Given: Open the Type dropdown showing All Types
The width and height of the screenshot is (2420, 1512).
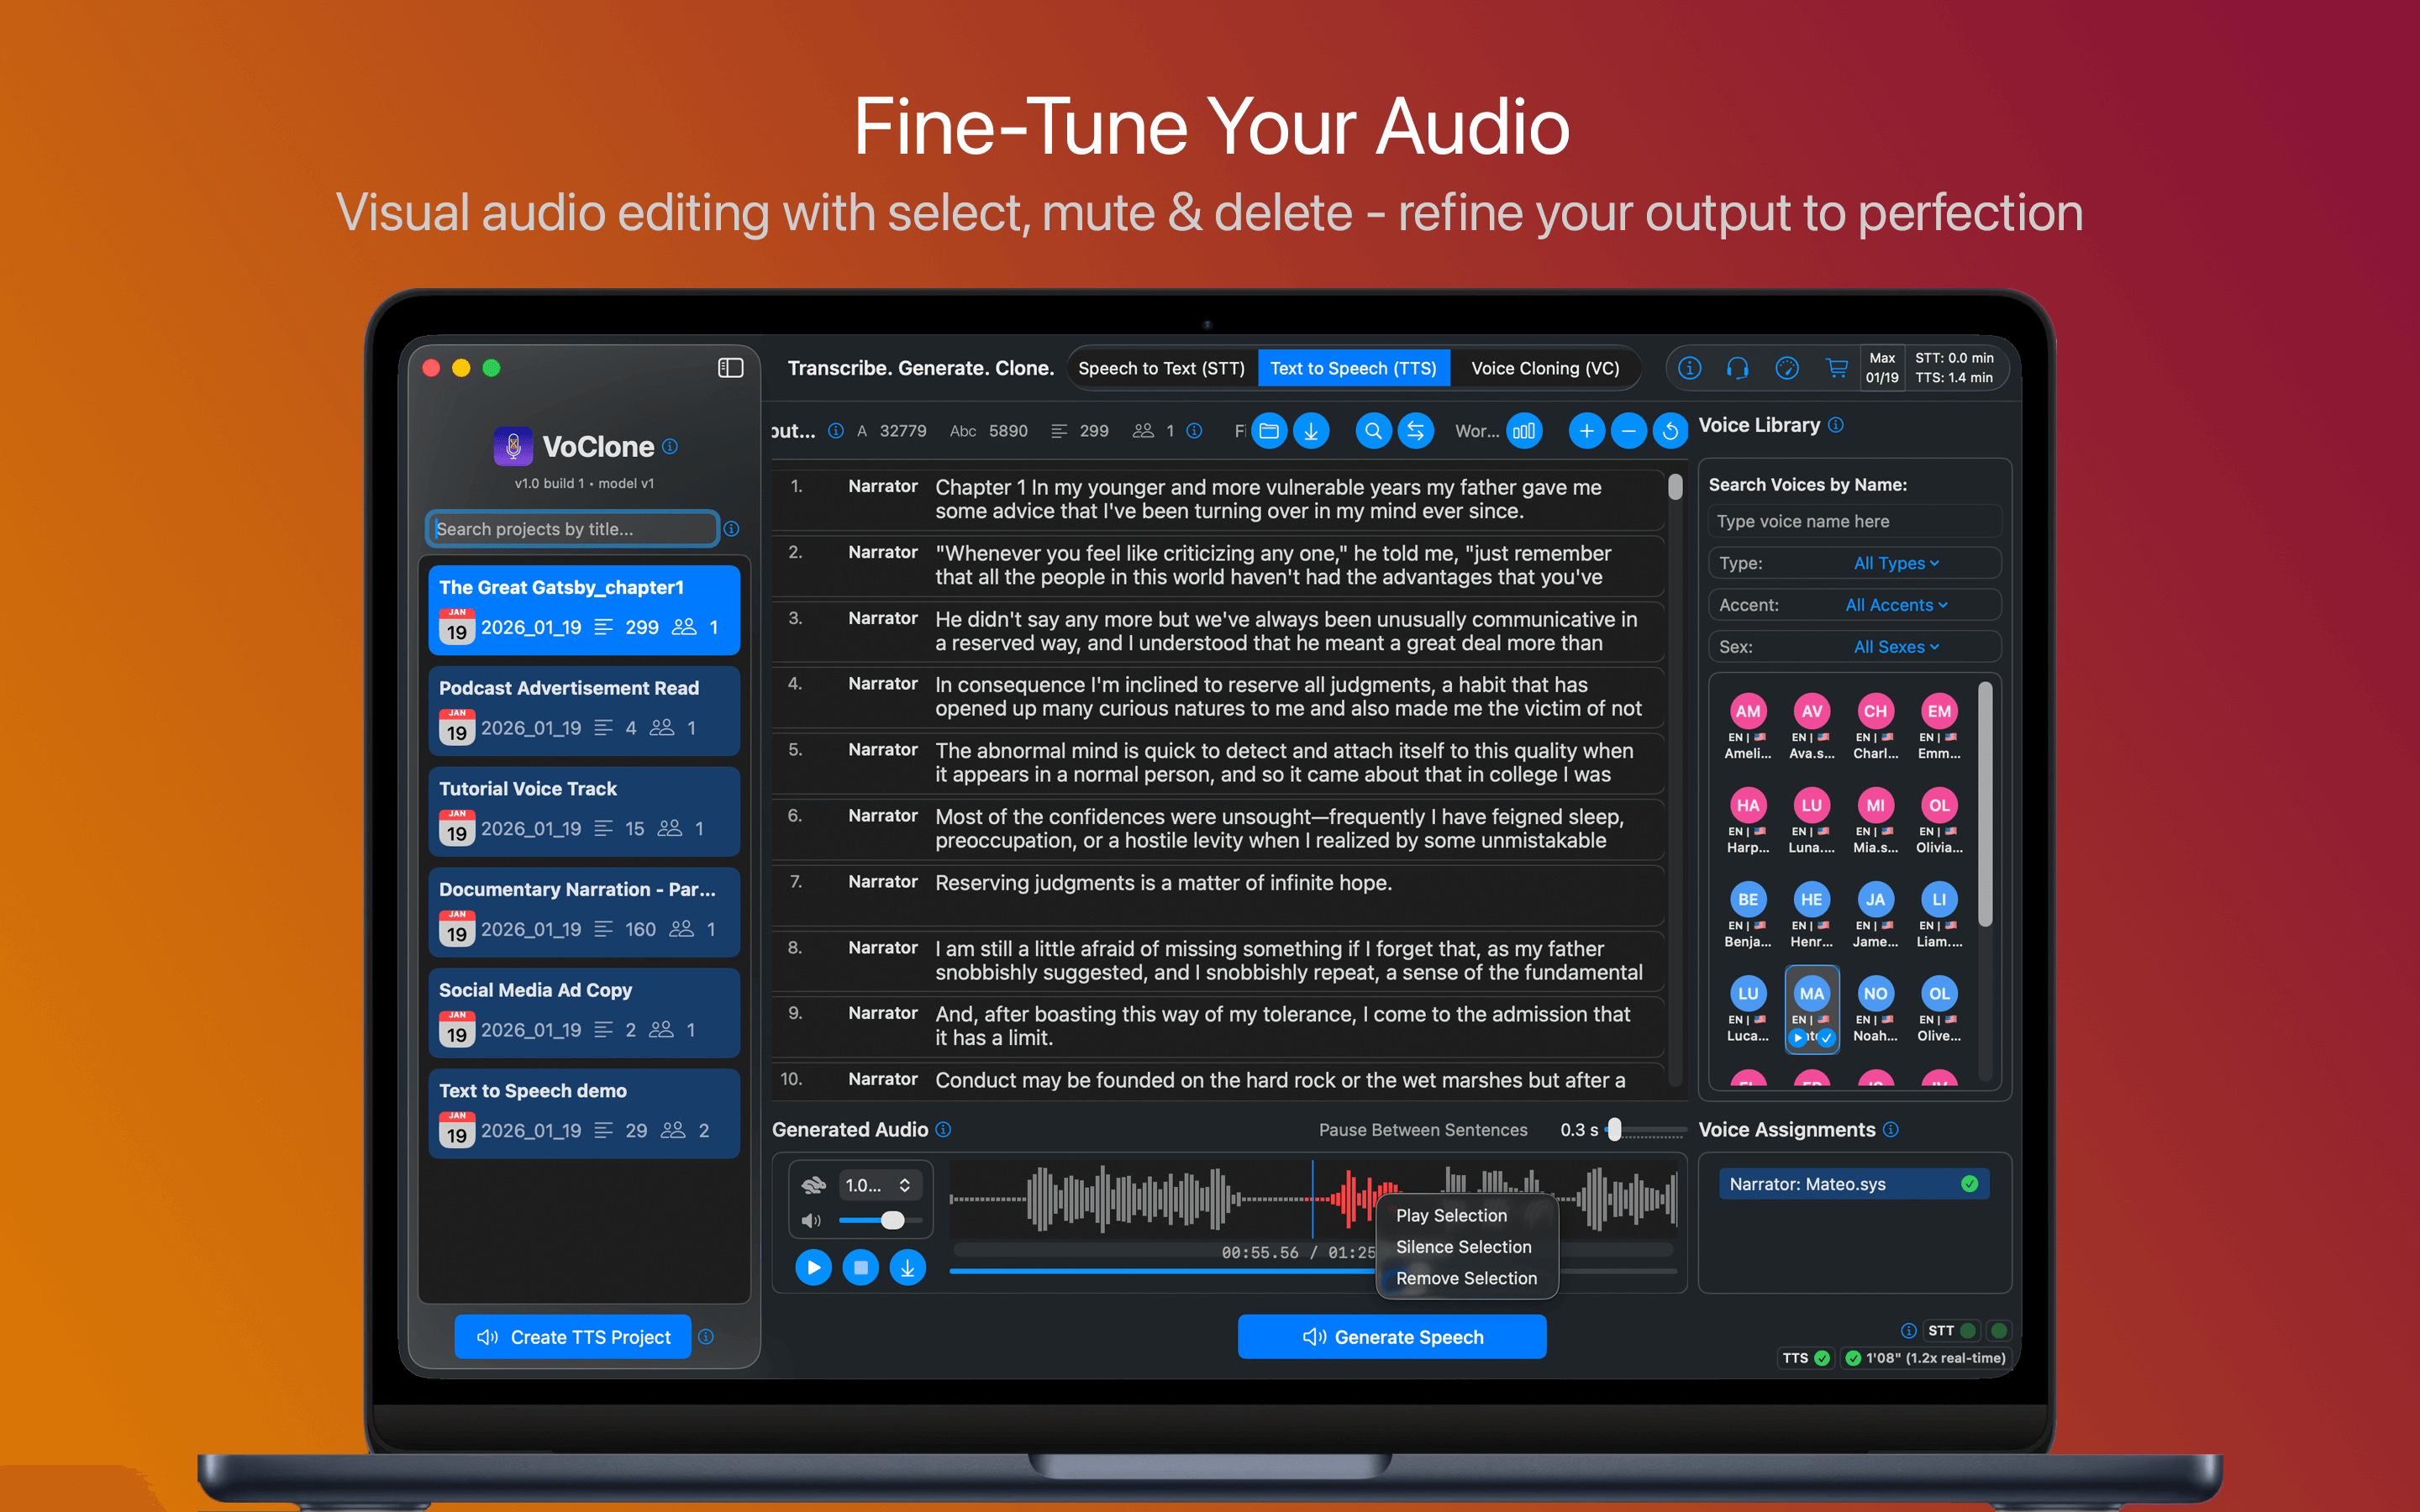Looking at the screenshot, I should point(1895,563).
